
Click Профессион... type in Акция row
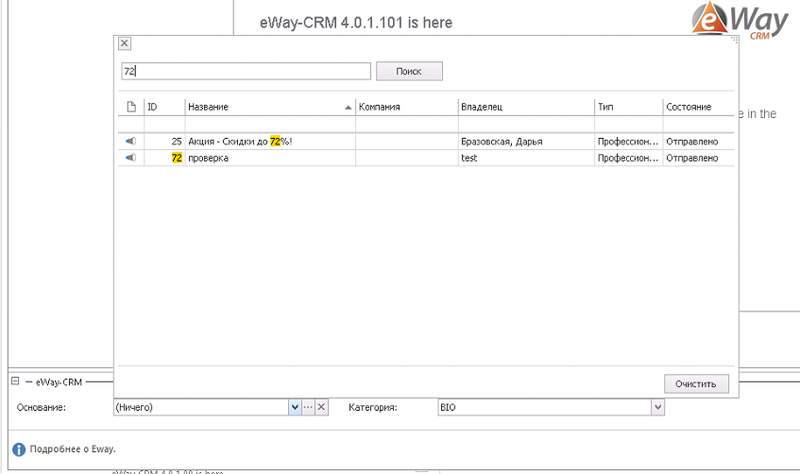[629, 141]
